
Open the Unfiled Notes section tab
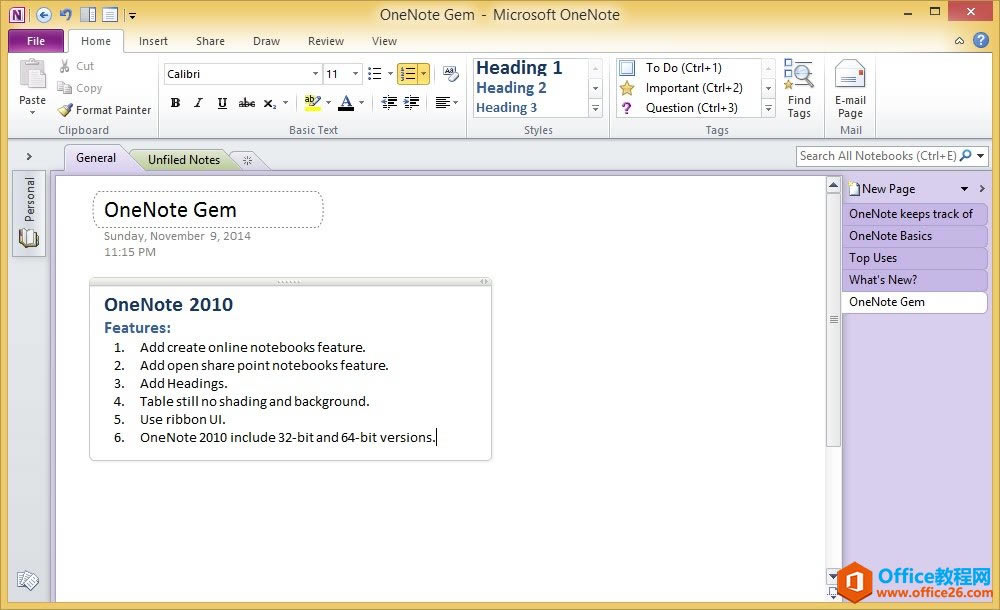coord(183,160)
